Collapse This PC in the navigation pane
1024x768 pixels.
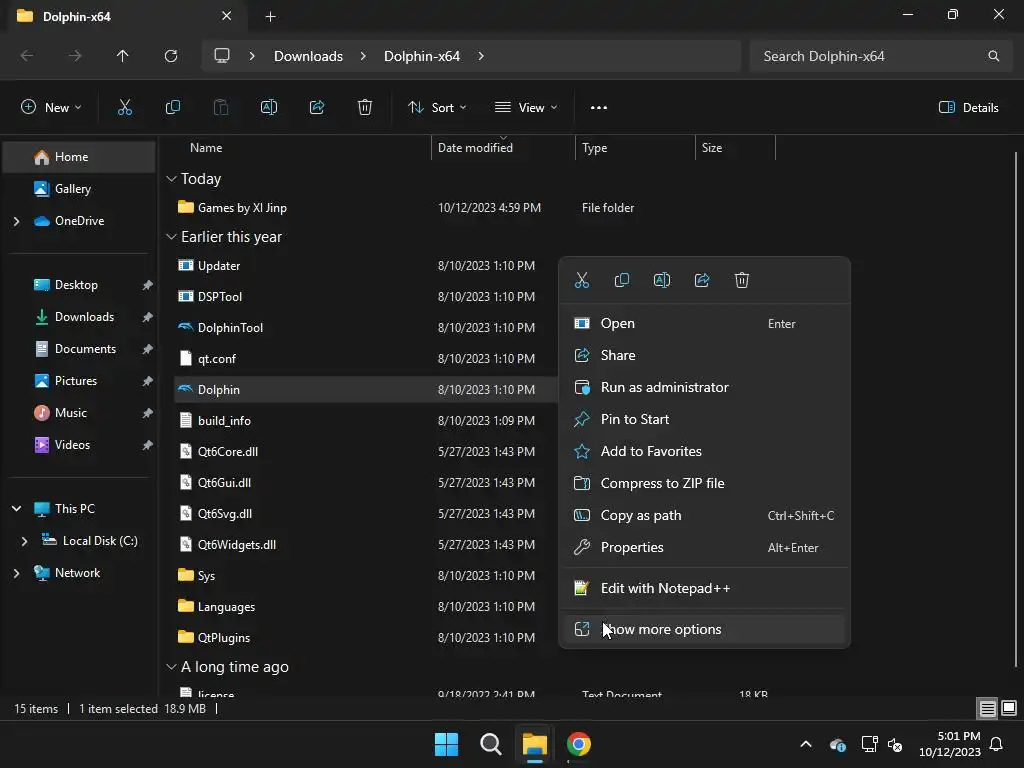[16, 508]
